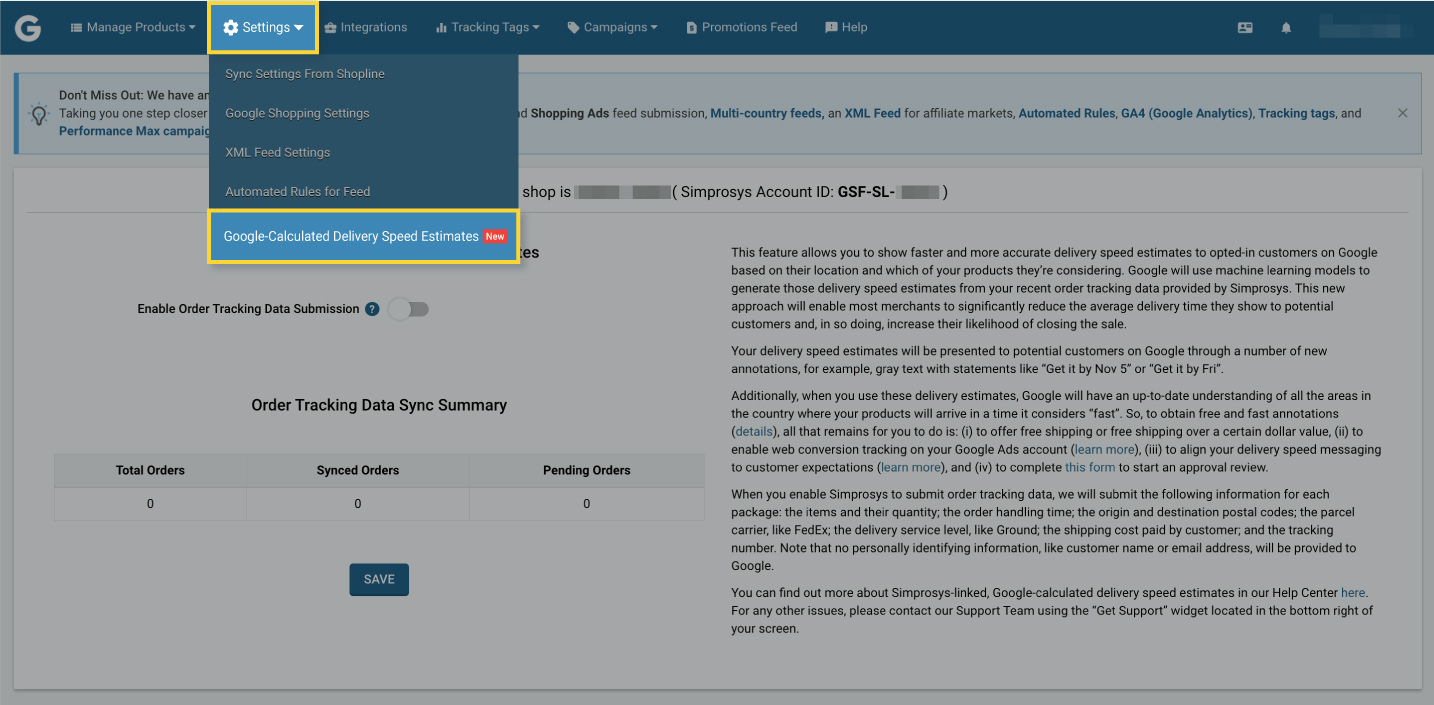
Task: Open the notifications bell
Action: tap(1286, 28)
